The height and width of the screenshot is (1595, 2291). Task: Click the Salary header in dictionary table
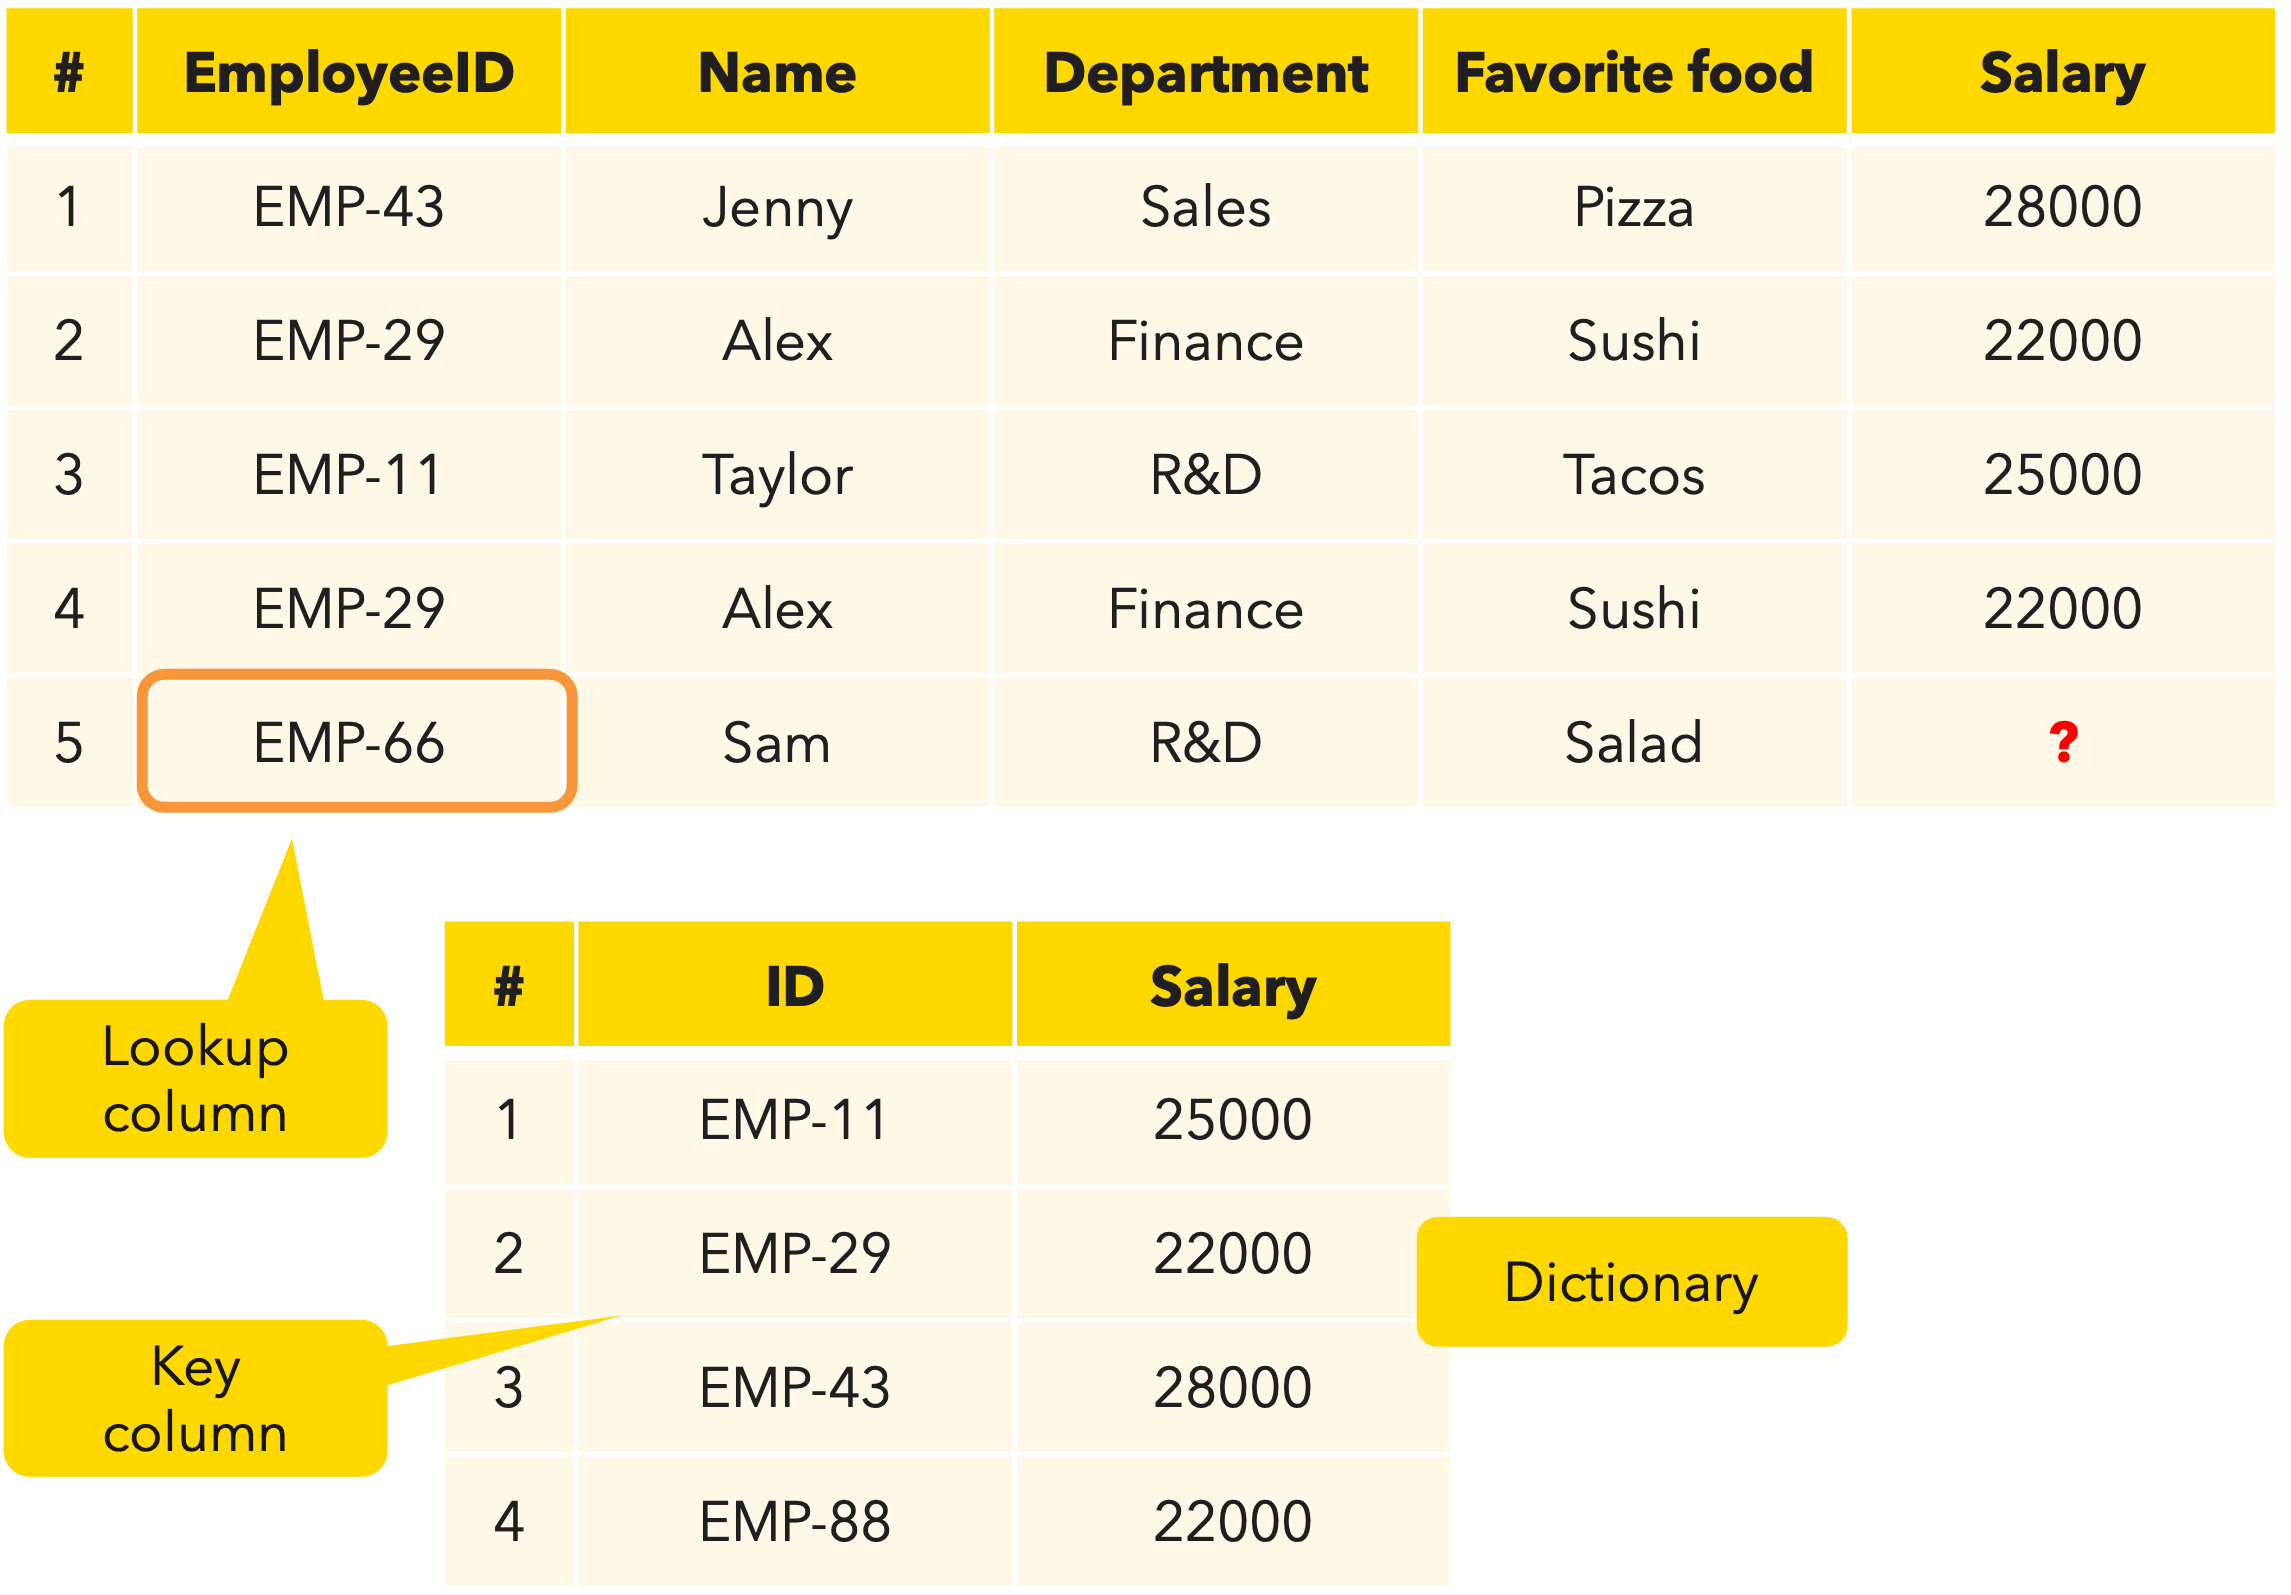click(1233, 984)
